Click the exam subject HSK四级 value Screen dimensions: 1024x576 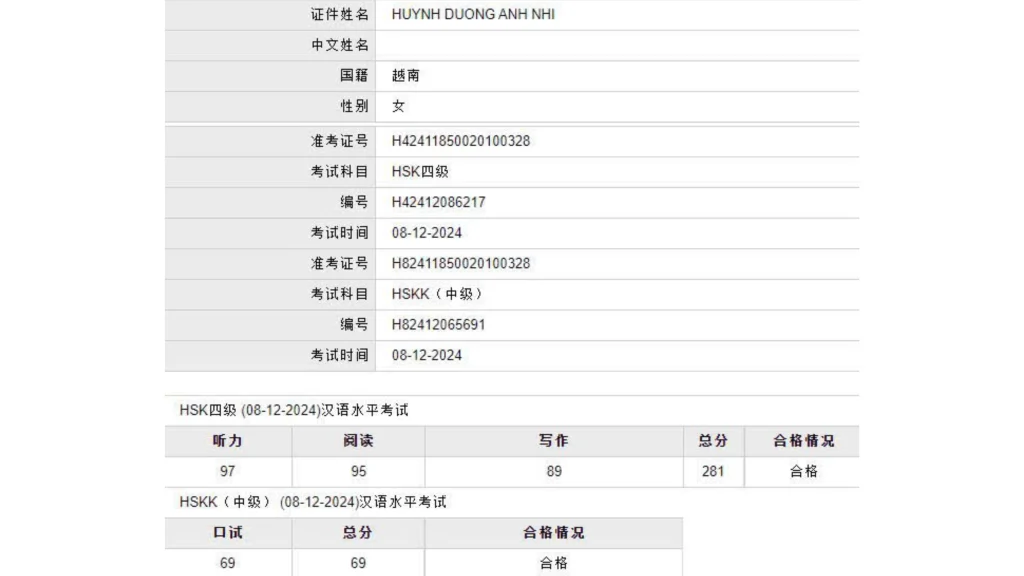click(420, 171)
